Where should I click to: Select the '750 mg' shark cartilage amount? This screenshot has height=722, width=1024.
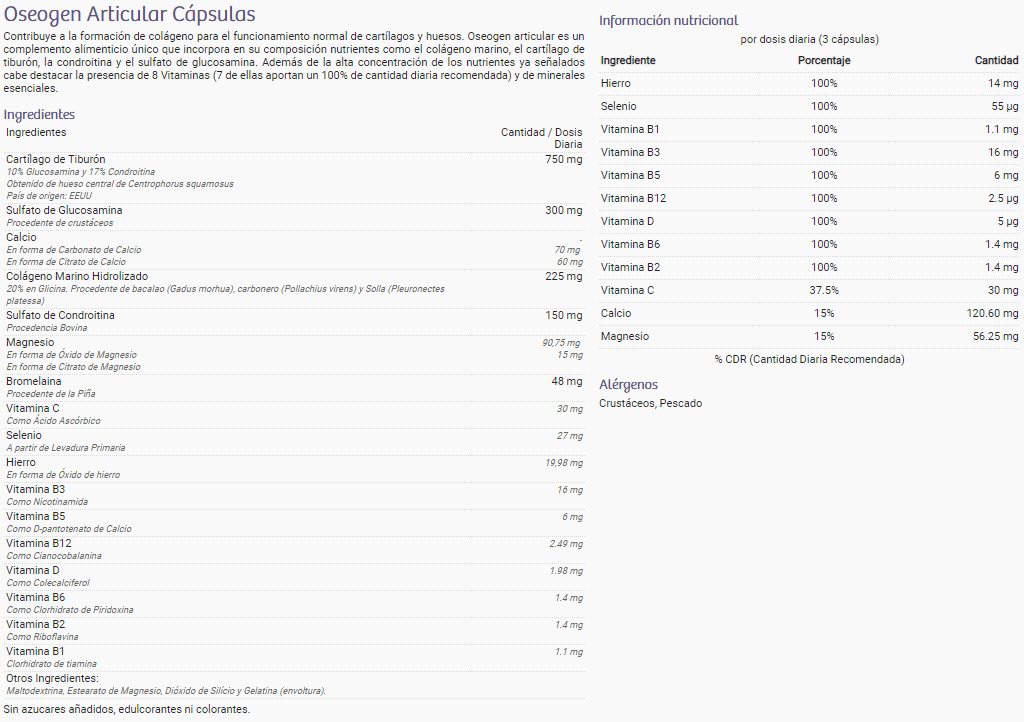(x=564, y=159)
